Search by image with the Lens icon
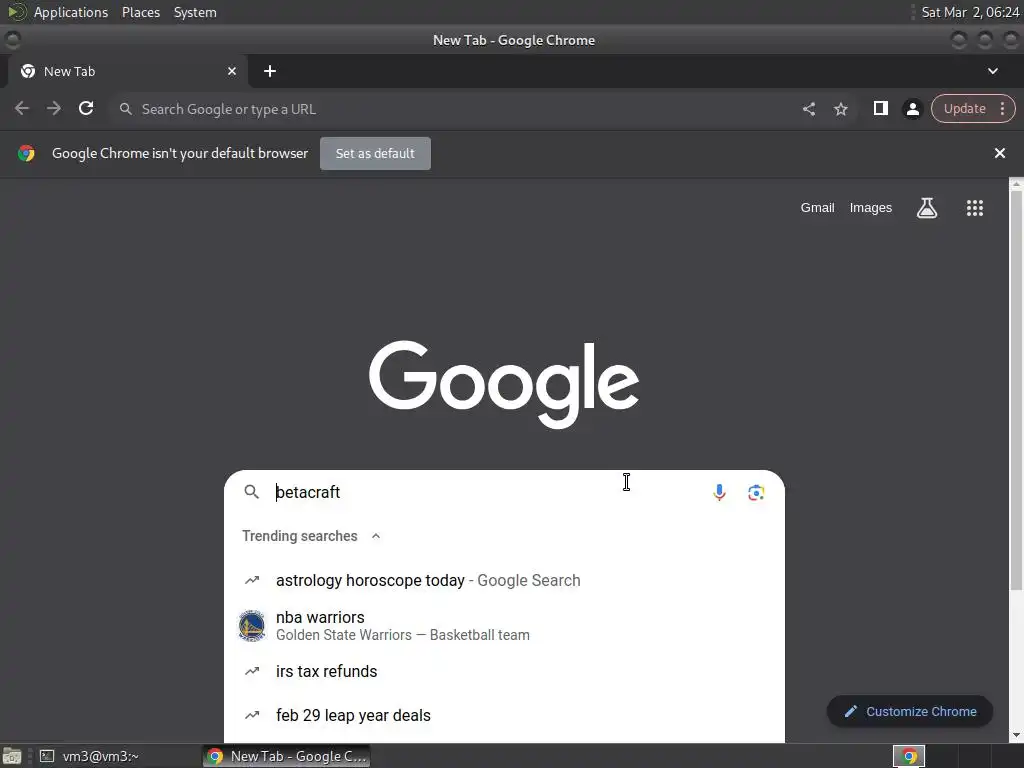The width and height of the screenshot is (1024, 768). coord(756,492)
